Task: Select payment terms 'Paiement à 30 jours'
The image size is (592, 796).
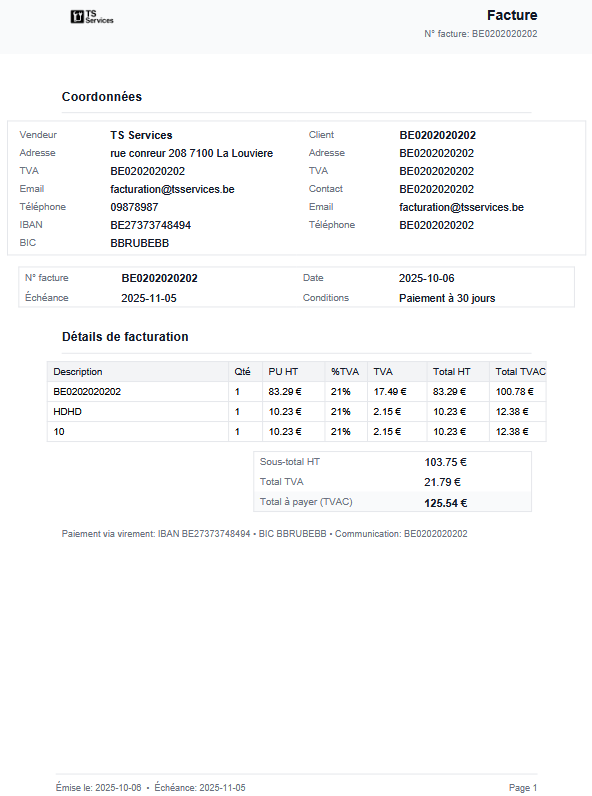Action: [x=447, y=298]
